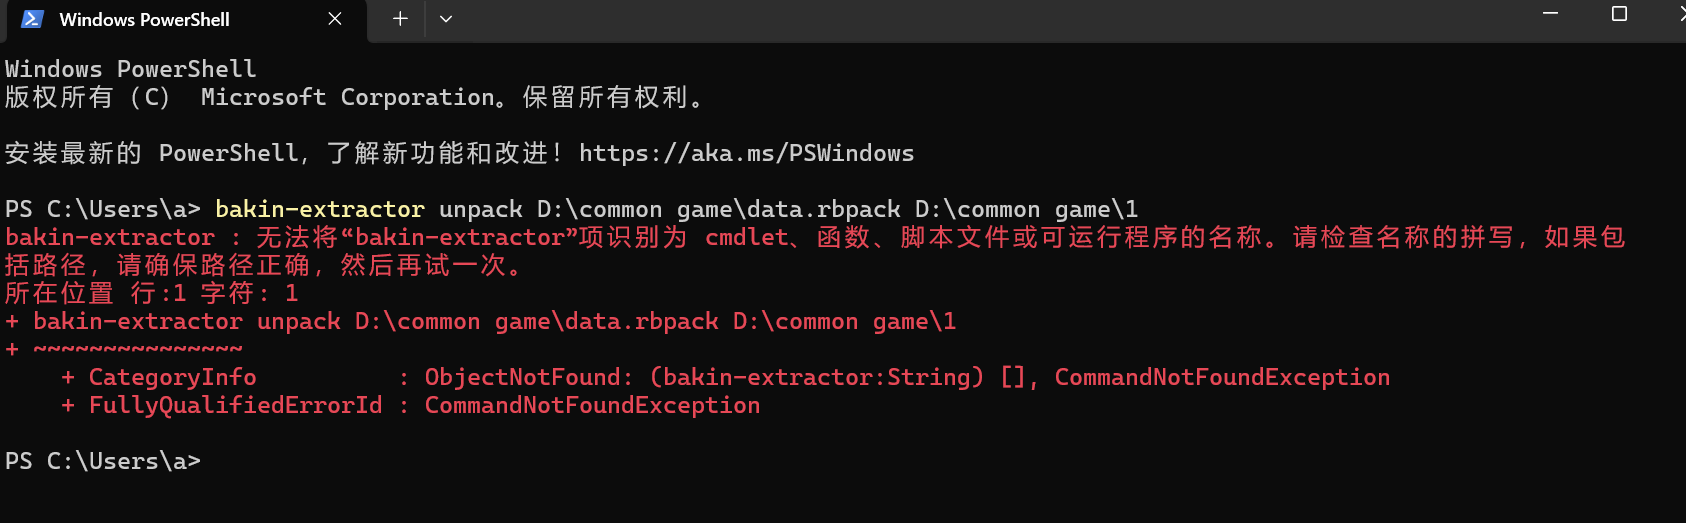The width and height of the screenshot is (1686, 523).
Task: Expand the new tab profile dropdown arrow
Action: click(x=446, y=19)
